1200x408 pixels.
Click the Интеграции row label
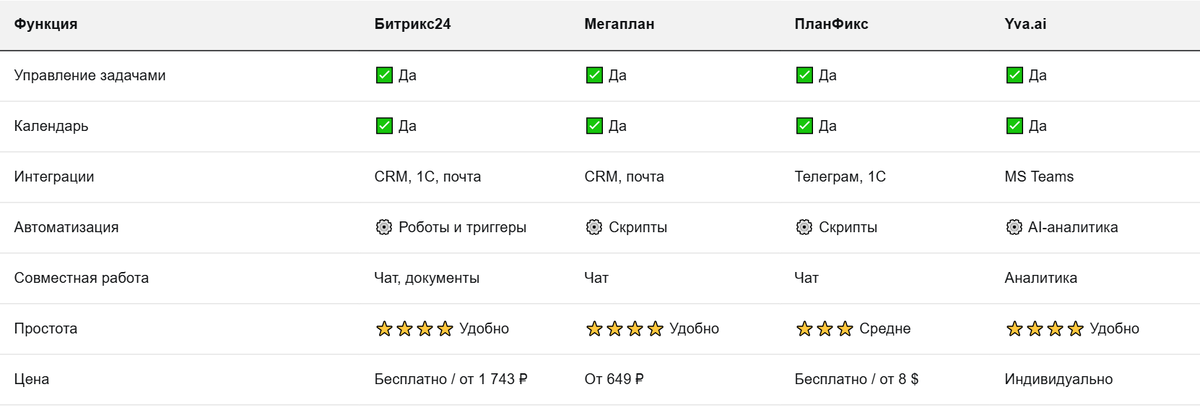click(54, 177)
